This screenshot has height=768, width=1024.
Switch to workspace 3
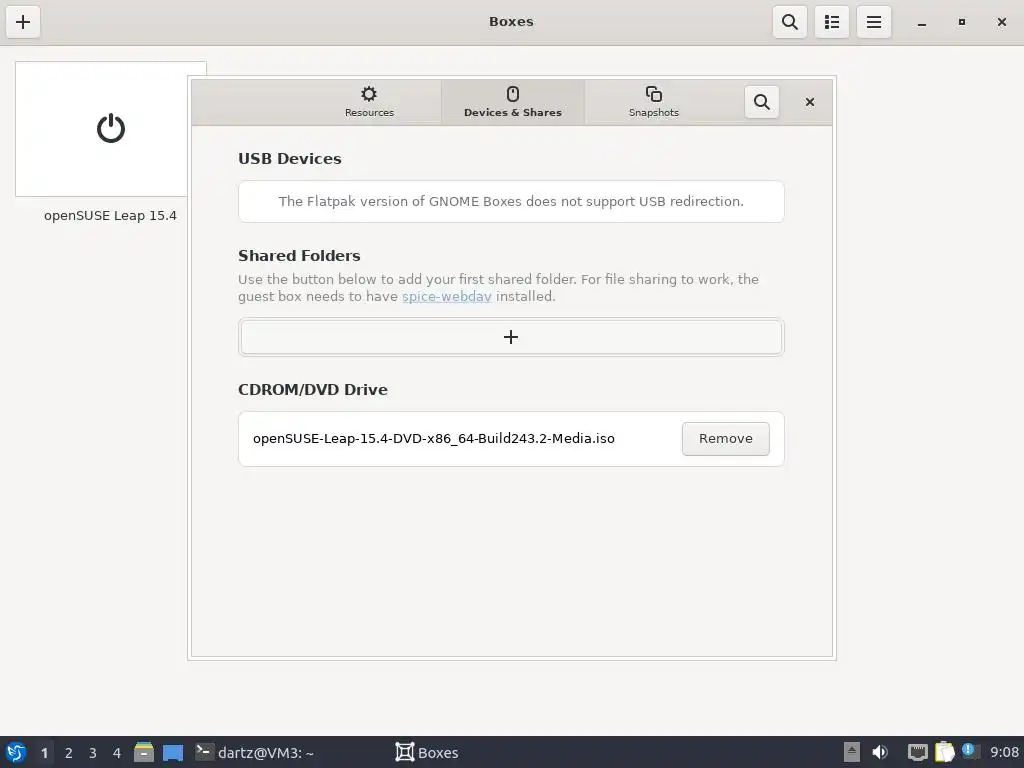point(93,753)
